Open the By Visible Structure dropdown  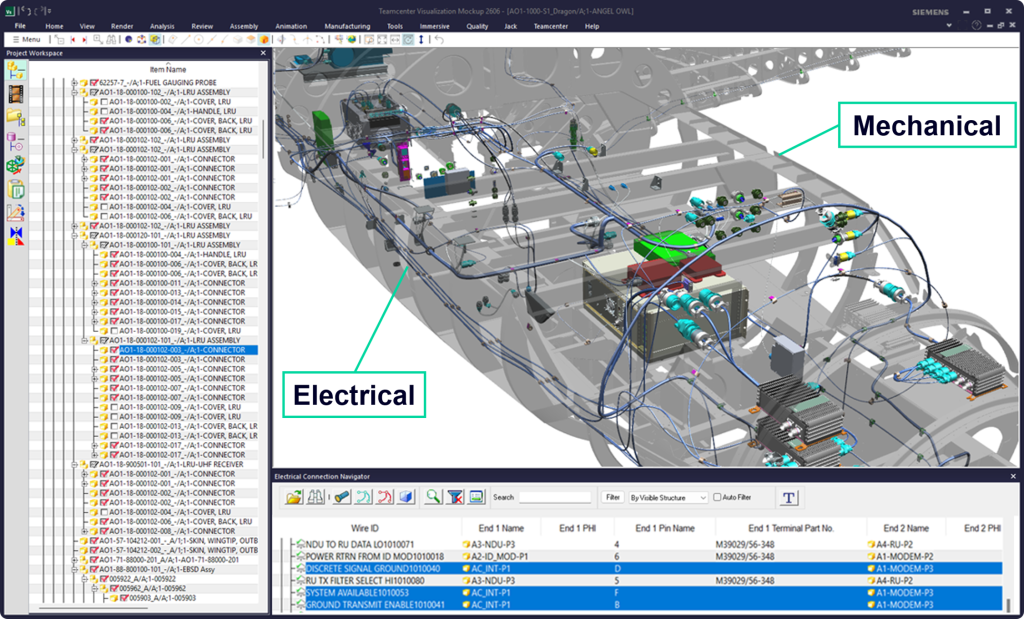pyautogui.click(x=668, y=498)
